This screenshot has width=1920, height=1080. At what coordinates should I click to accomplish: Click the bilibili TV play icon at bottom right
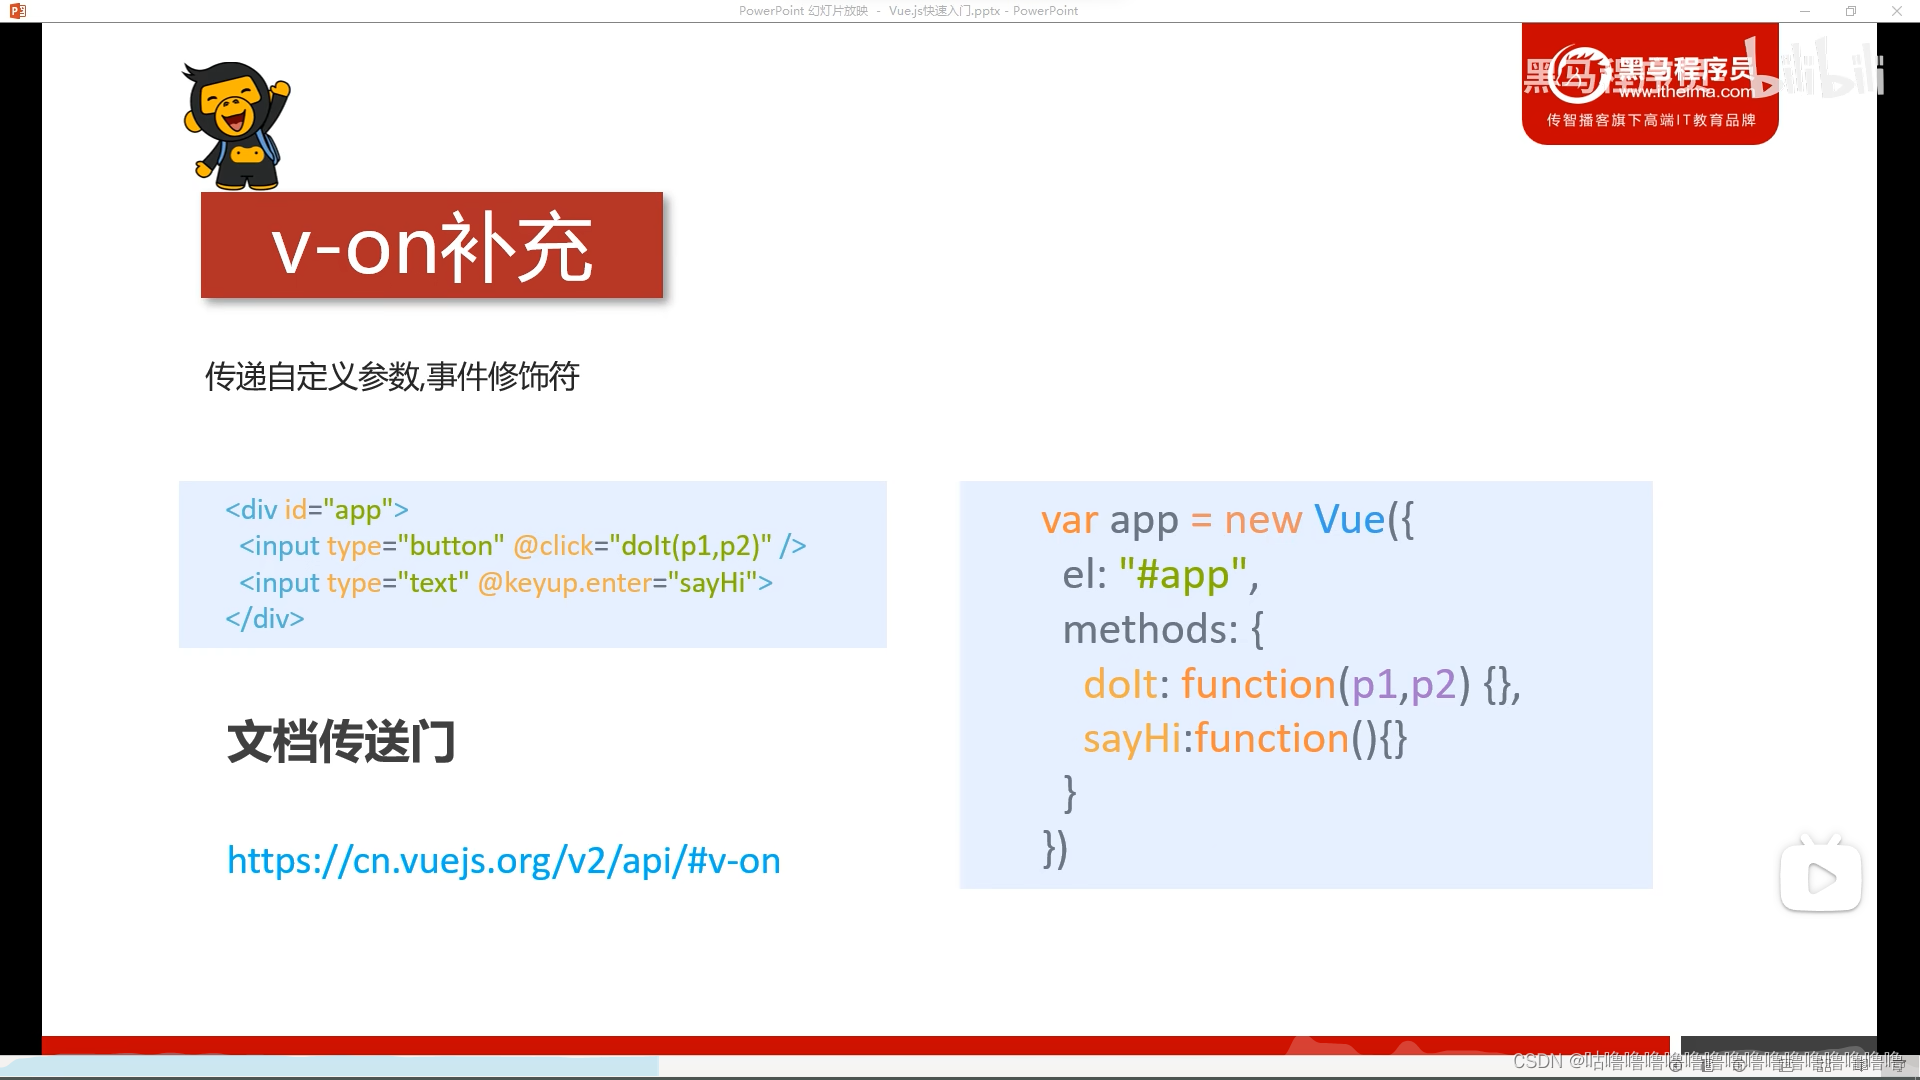click(x=1820, y=875)
